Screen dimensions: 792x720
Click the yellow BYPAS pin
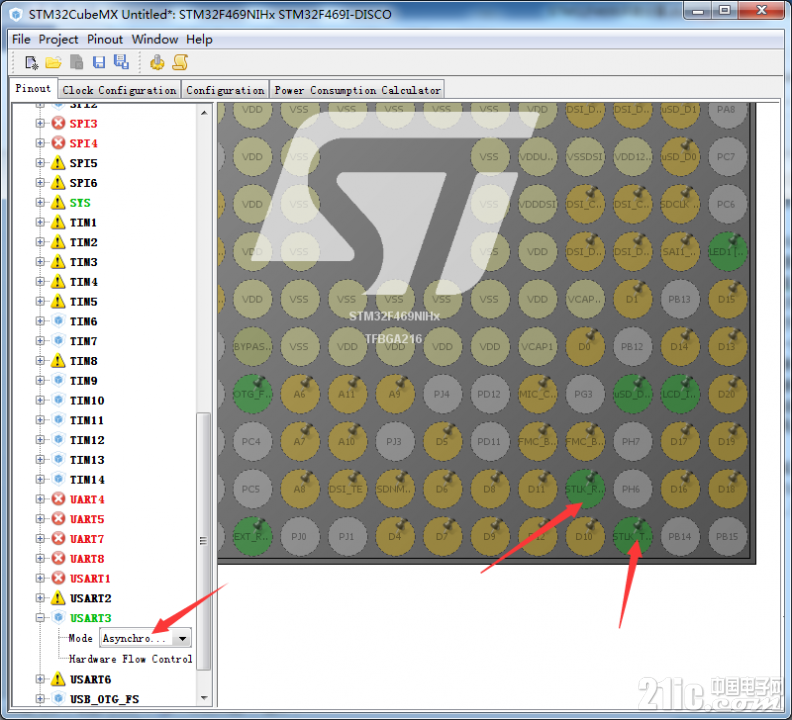pyautogui.click(x=252, y=346)
